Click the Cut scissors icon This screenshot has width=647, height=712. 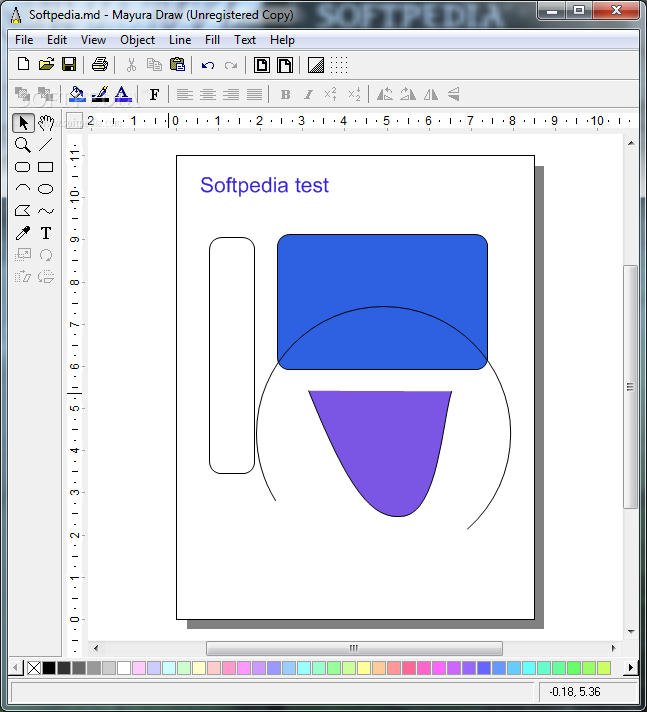[131, 65]
